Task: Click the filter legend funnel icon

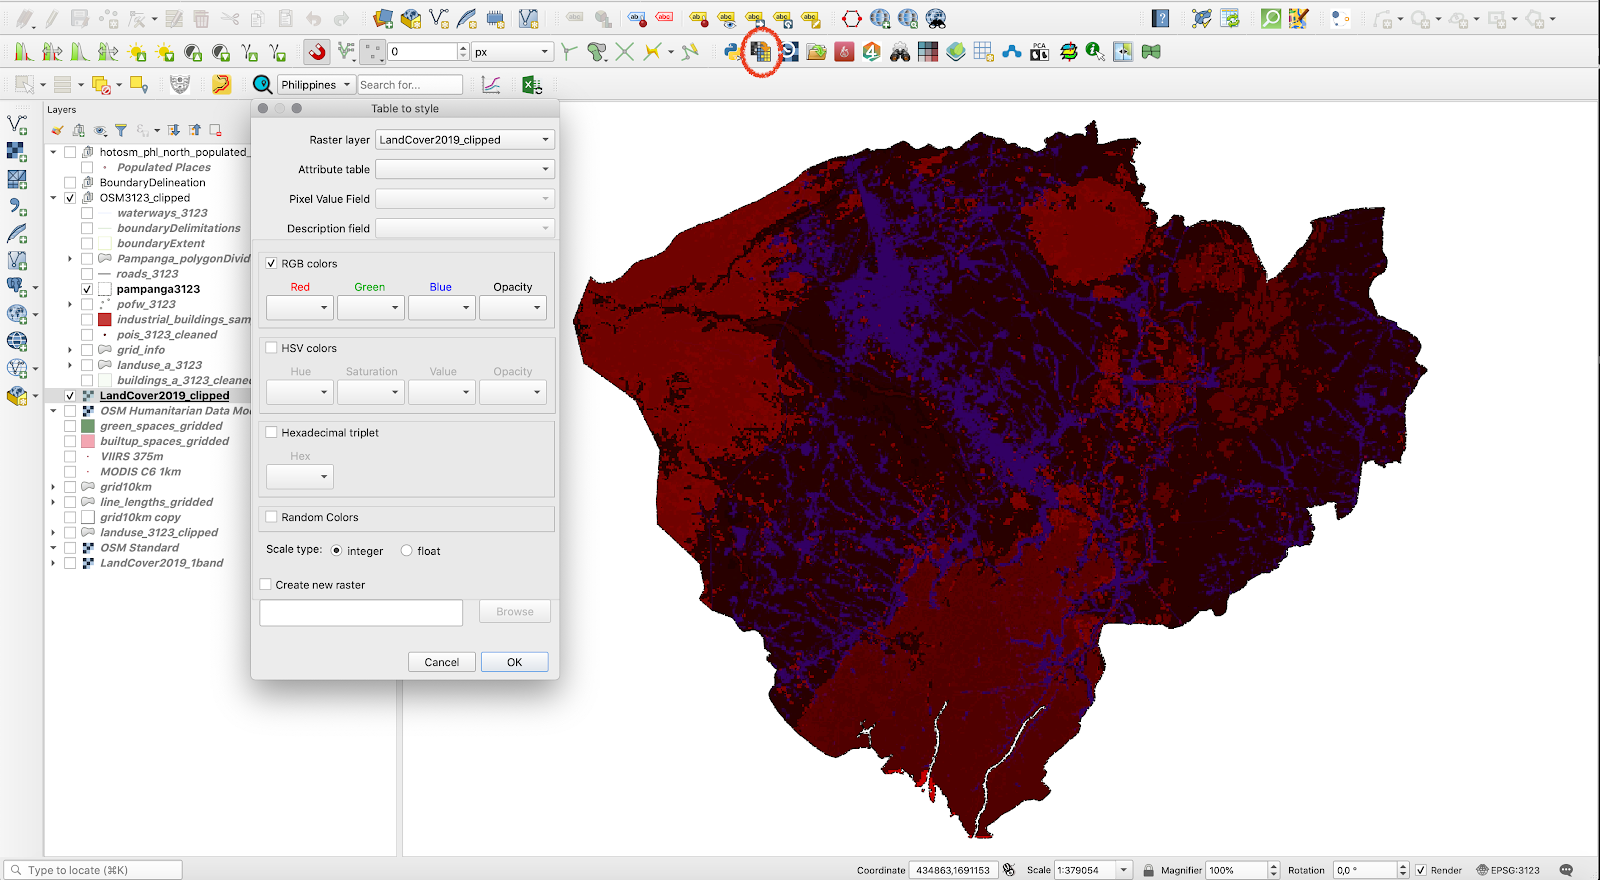Action: (121, 130)
